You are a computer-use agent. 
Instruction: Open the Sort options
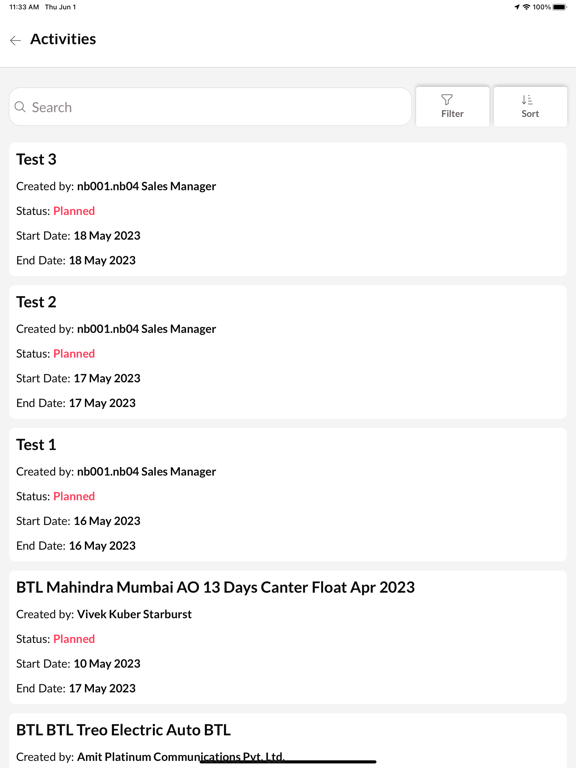click(530, 107)
